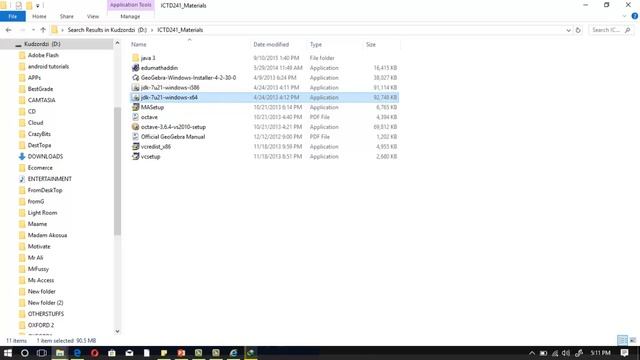Open the Help question mark icon
Screen dimensions: 640x360
point(635,16)
